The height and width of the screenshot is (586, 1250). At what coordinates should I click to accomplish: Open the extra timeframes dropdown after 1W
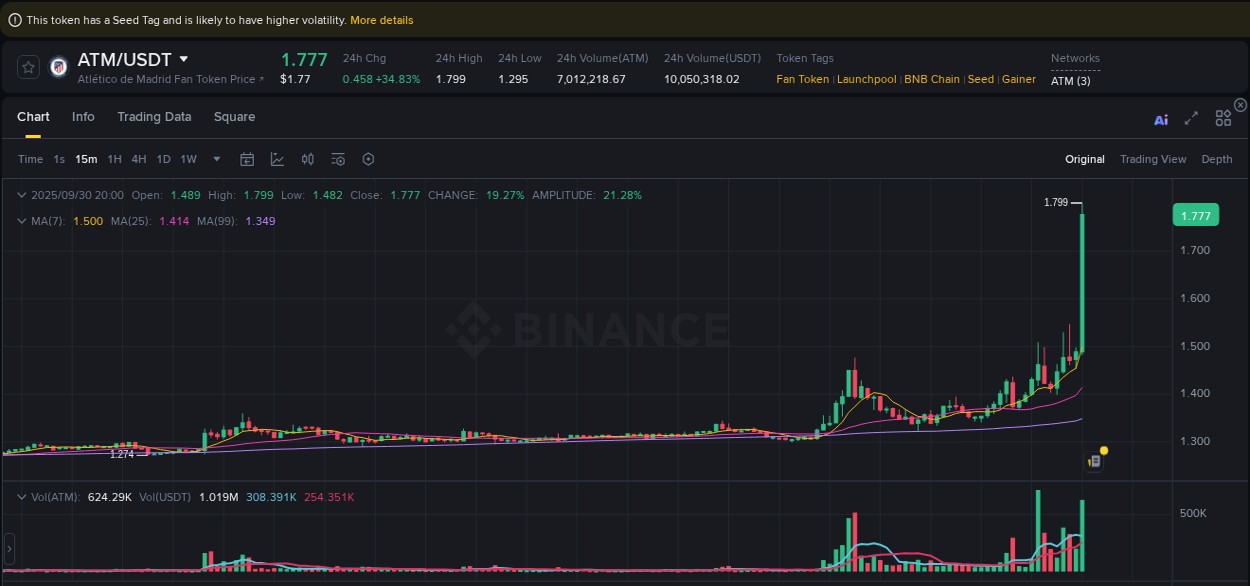[x=216, y=159]
